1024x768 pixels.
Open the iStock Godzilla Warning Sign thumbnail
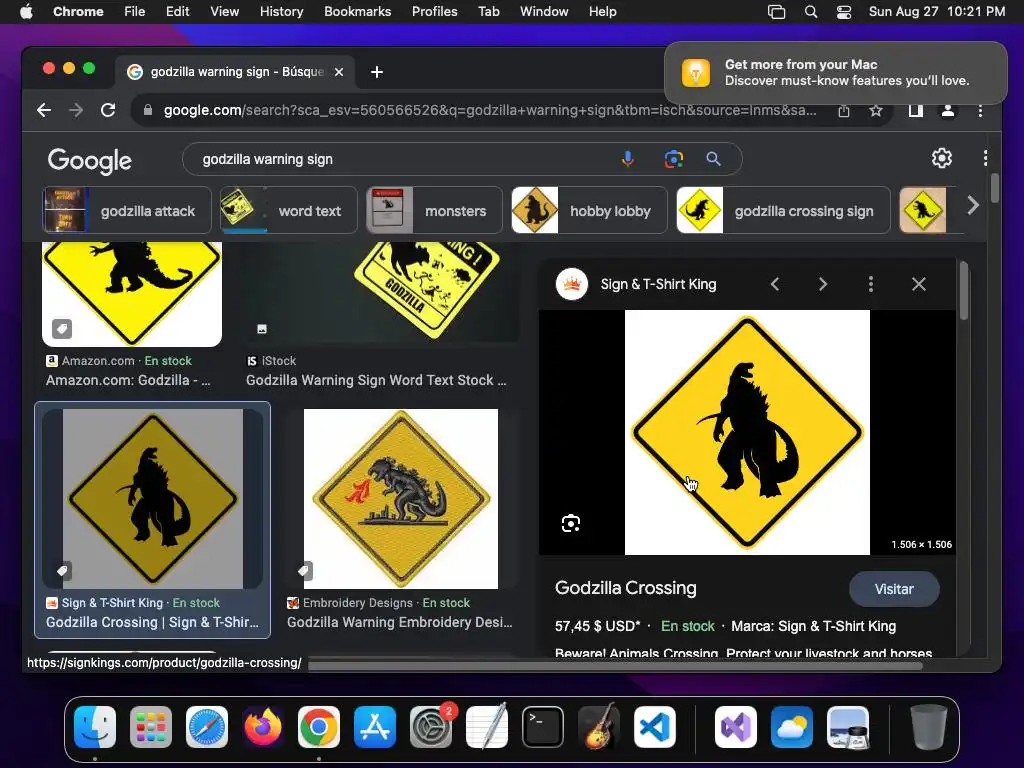[x=383, y=292]
